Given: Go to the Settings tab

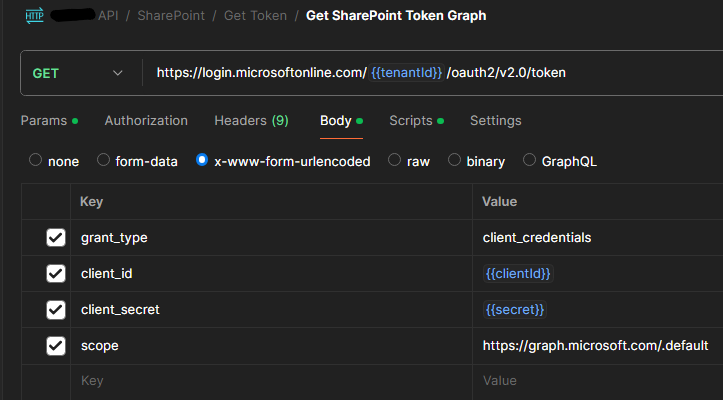Looking at the screenshot, I should coord(495,121).
